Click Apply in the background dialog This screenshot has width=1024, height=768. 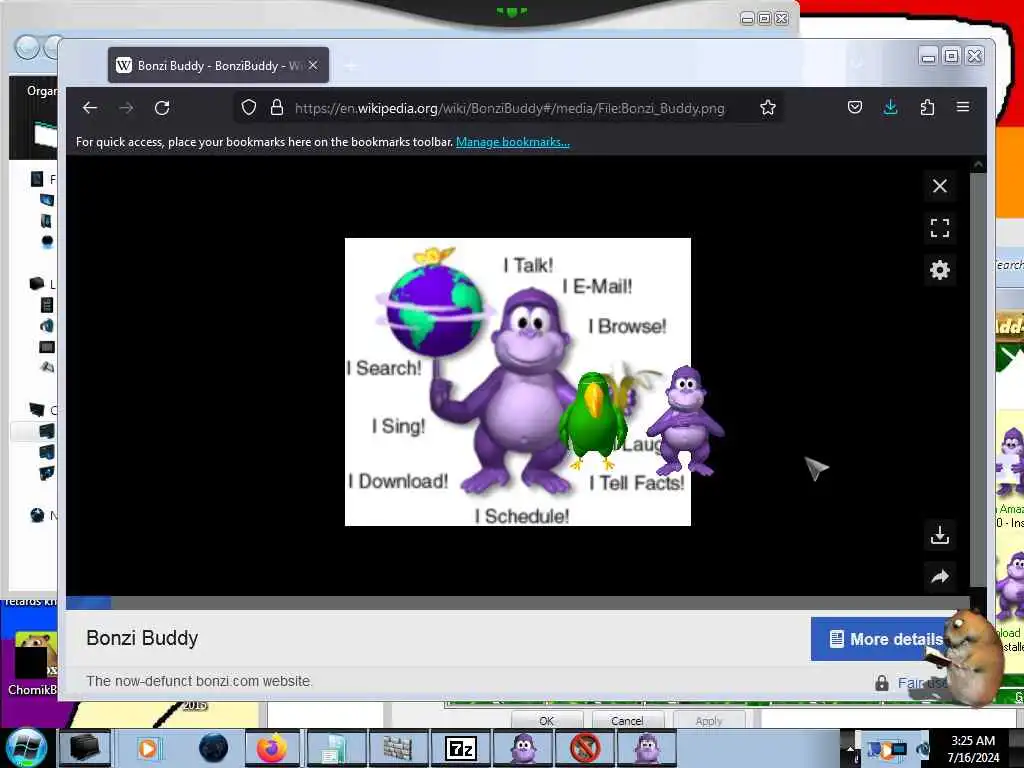[x=709, y=720]
